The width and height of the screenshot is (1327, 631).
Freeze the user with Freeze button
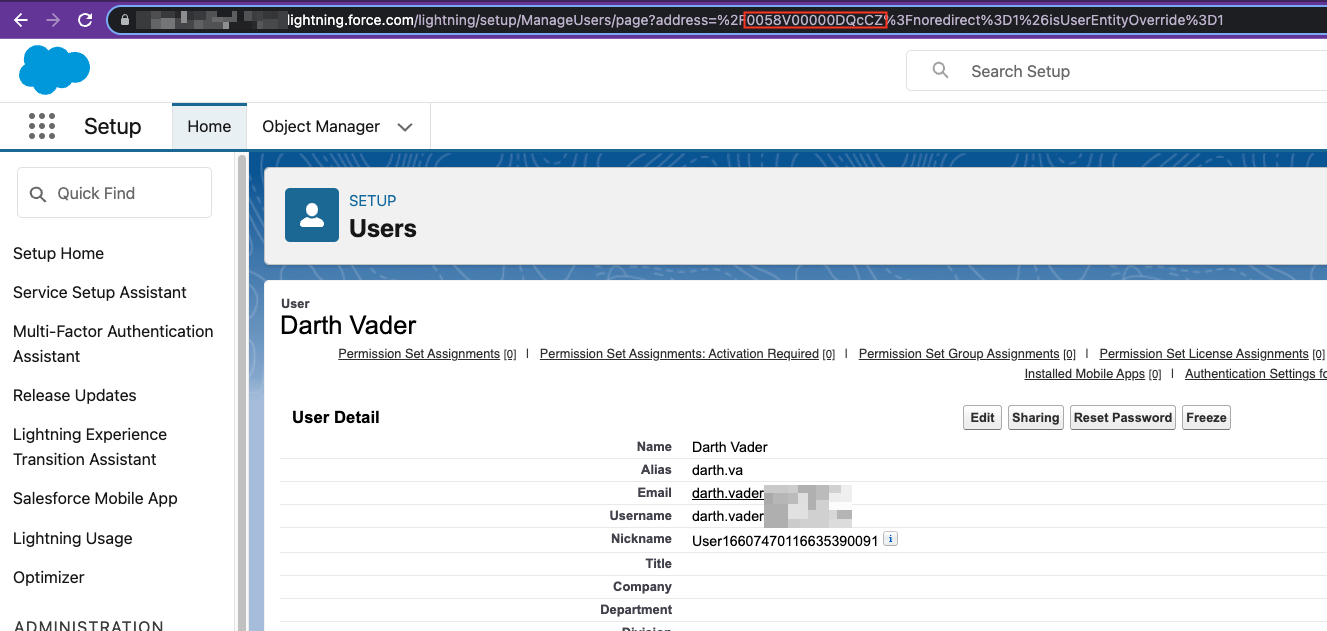pyautogui.click(x=1206, y=418)
